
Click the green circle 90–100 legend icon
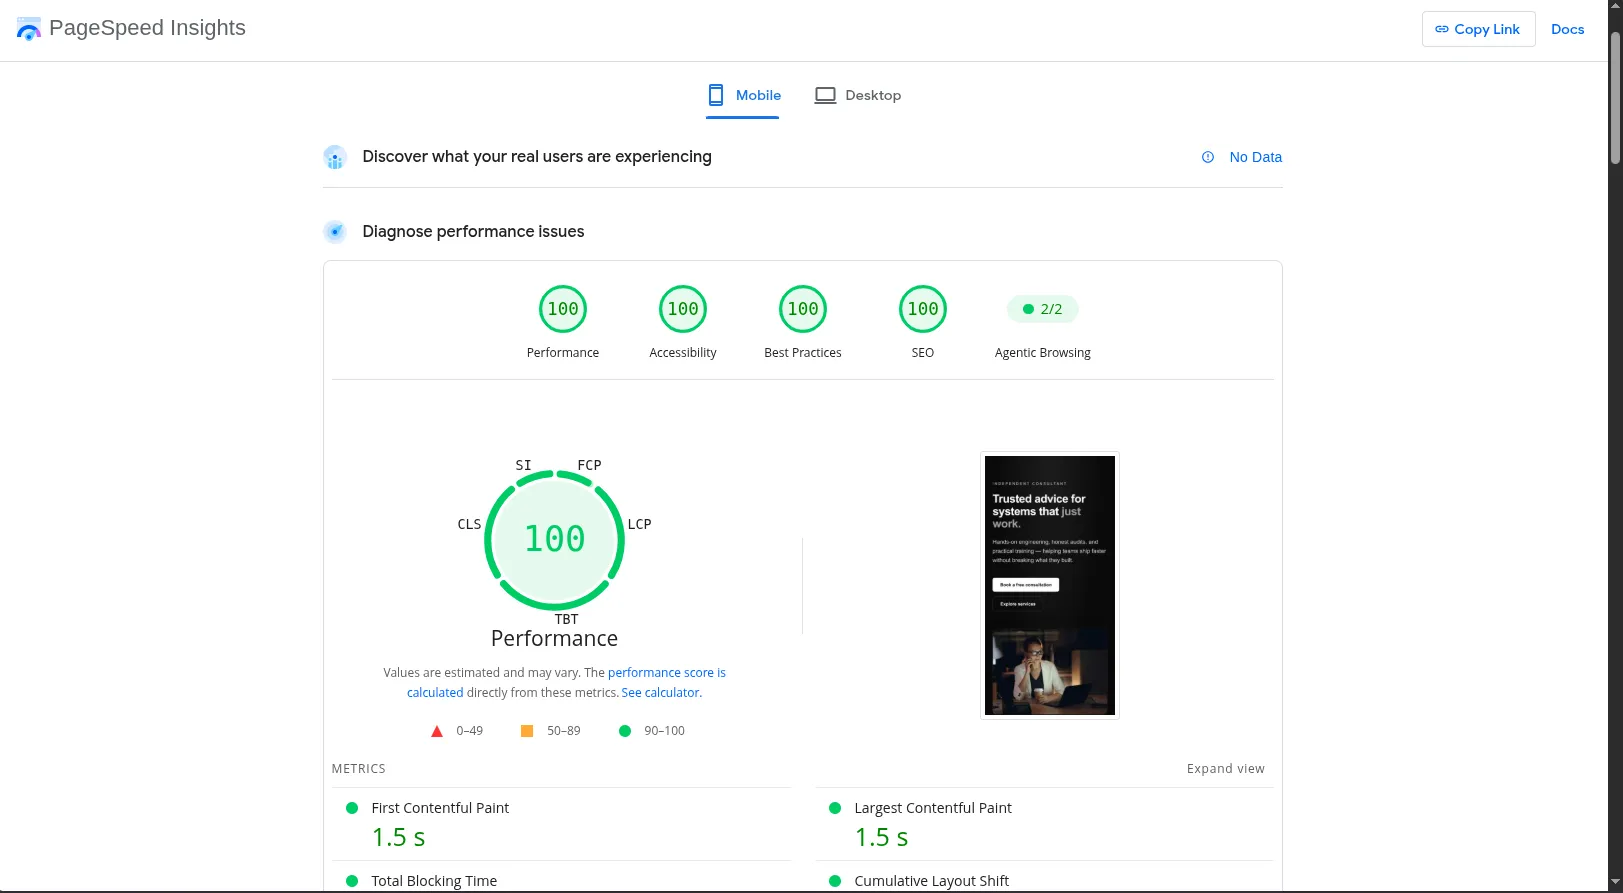[625, 731]
